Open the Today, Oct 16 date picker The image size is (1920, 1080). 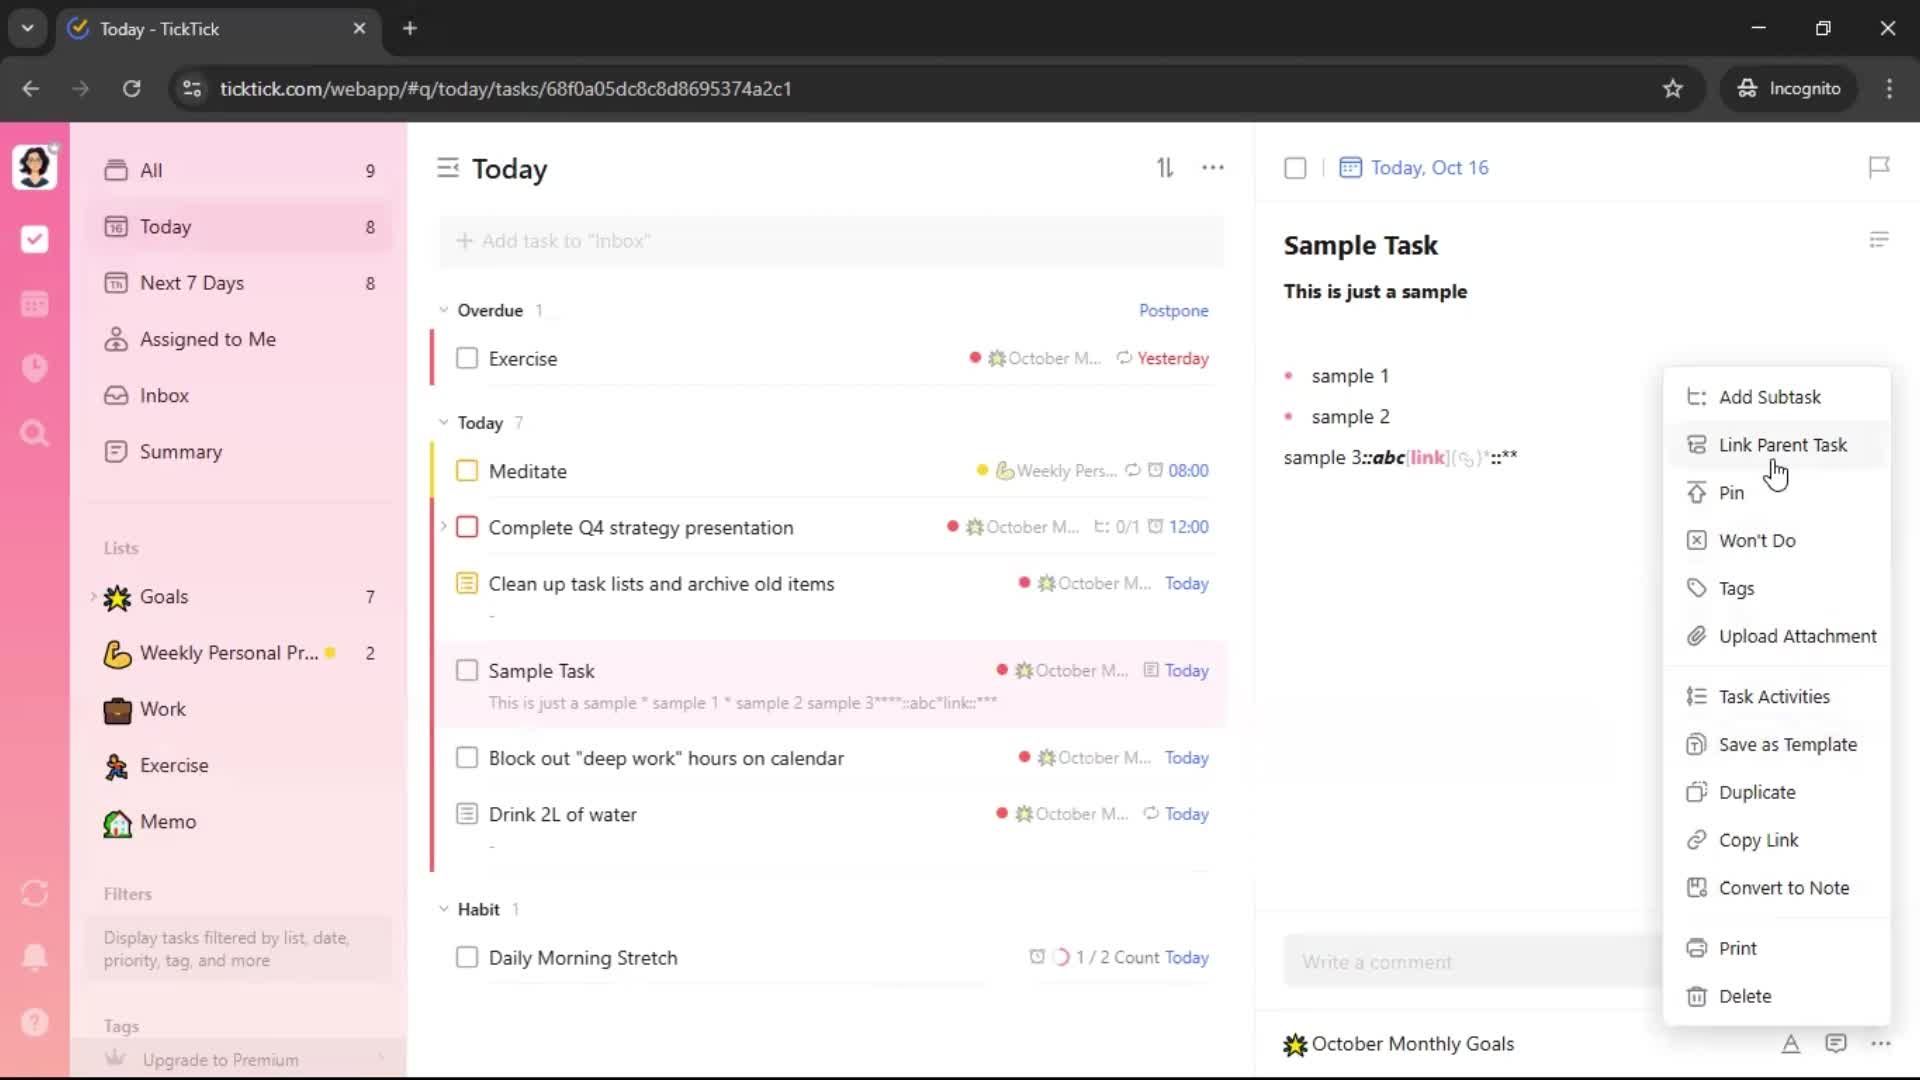pos(1428,168)
